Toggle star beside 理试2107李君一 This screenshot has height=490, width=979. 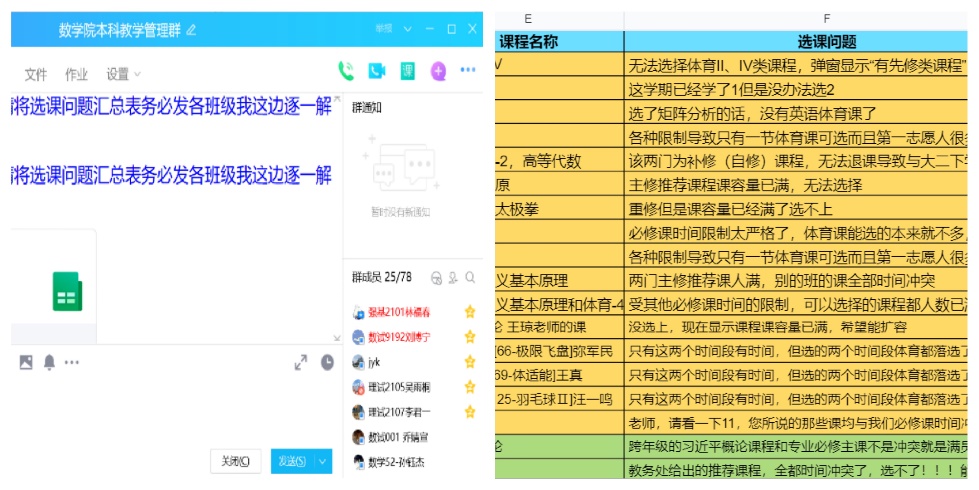coord(470,411)
